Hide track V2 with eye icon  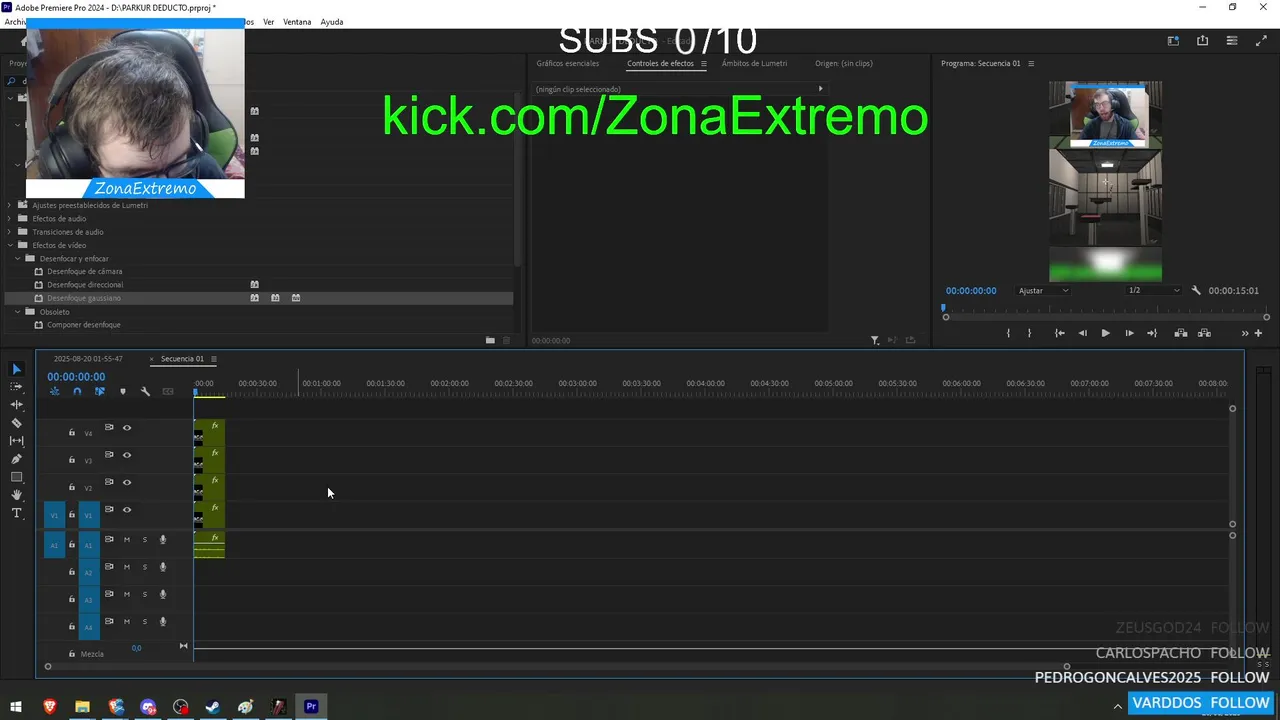(127, 482)
